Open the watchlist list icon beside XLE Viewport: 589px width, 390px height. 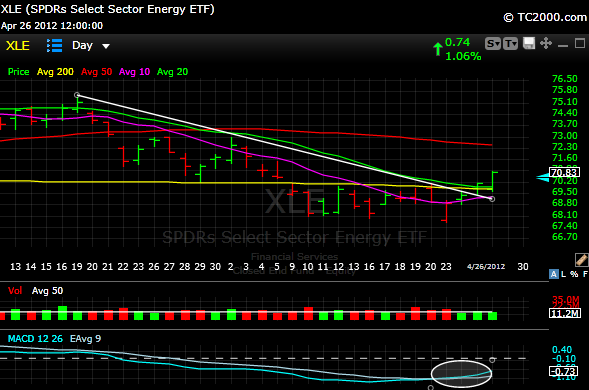tap(54, 45)
